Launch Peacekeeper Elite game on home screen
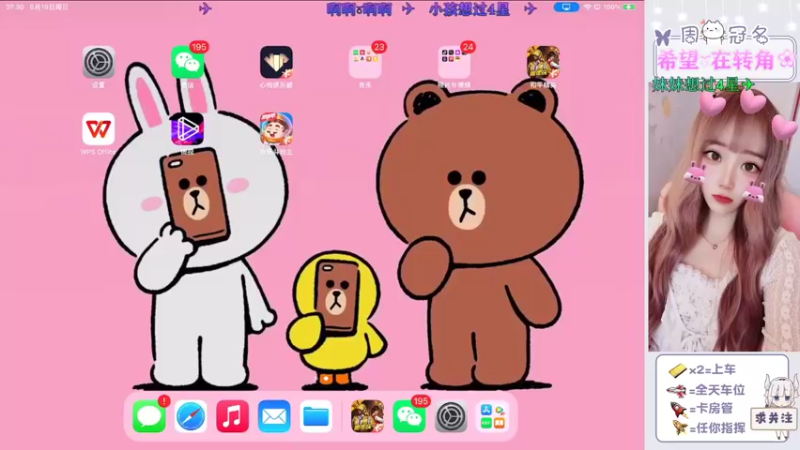Image resolution: width=800 pixels, height=450 pixels. pos(543,62)
